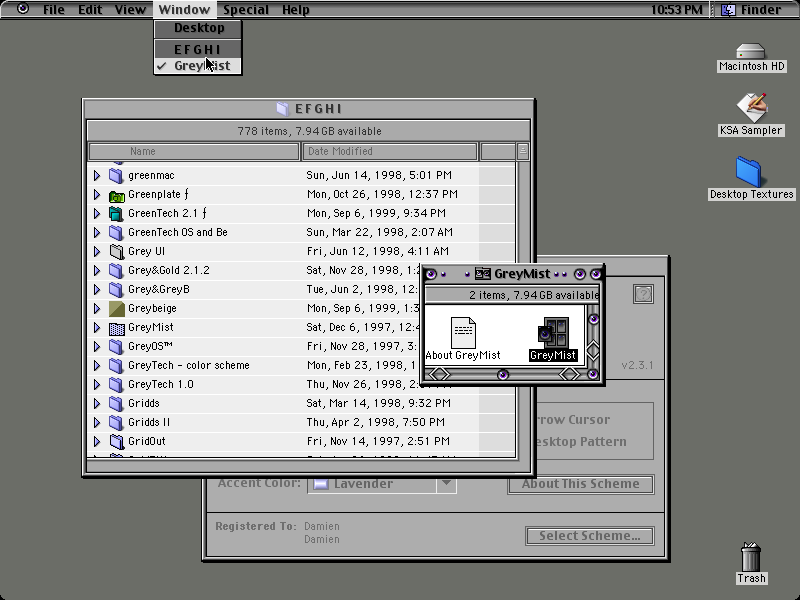Click the About This Scheme button

pyautogui.click(x=581, y=484)
